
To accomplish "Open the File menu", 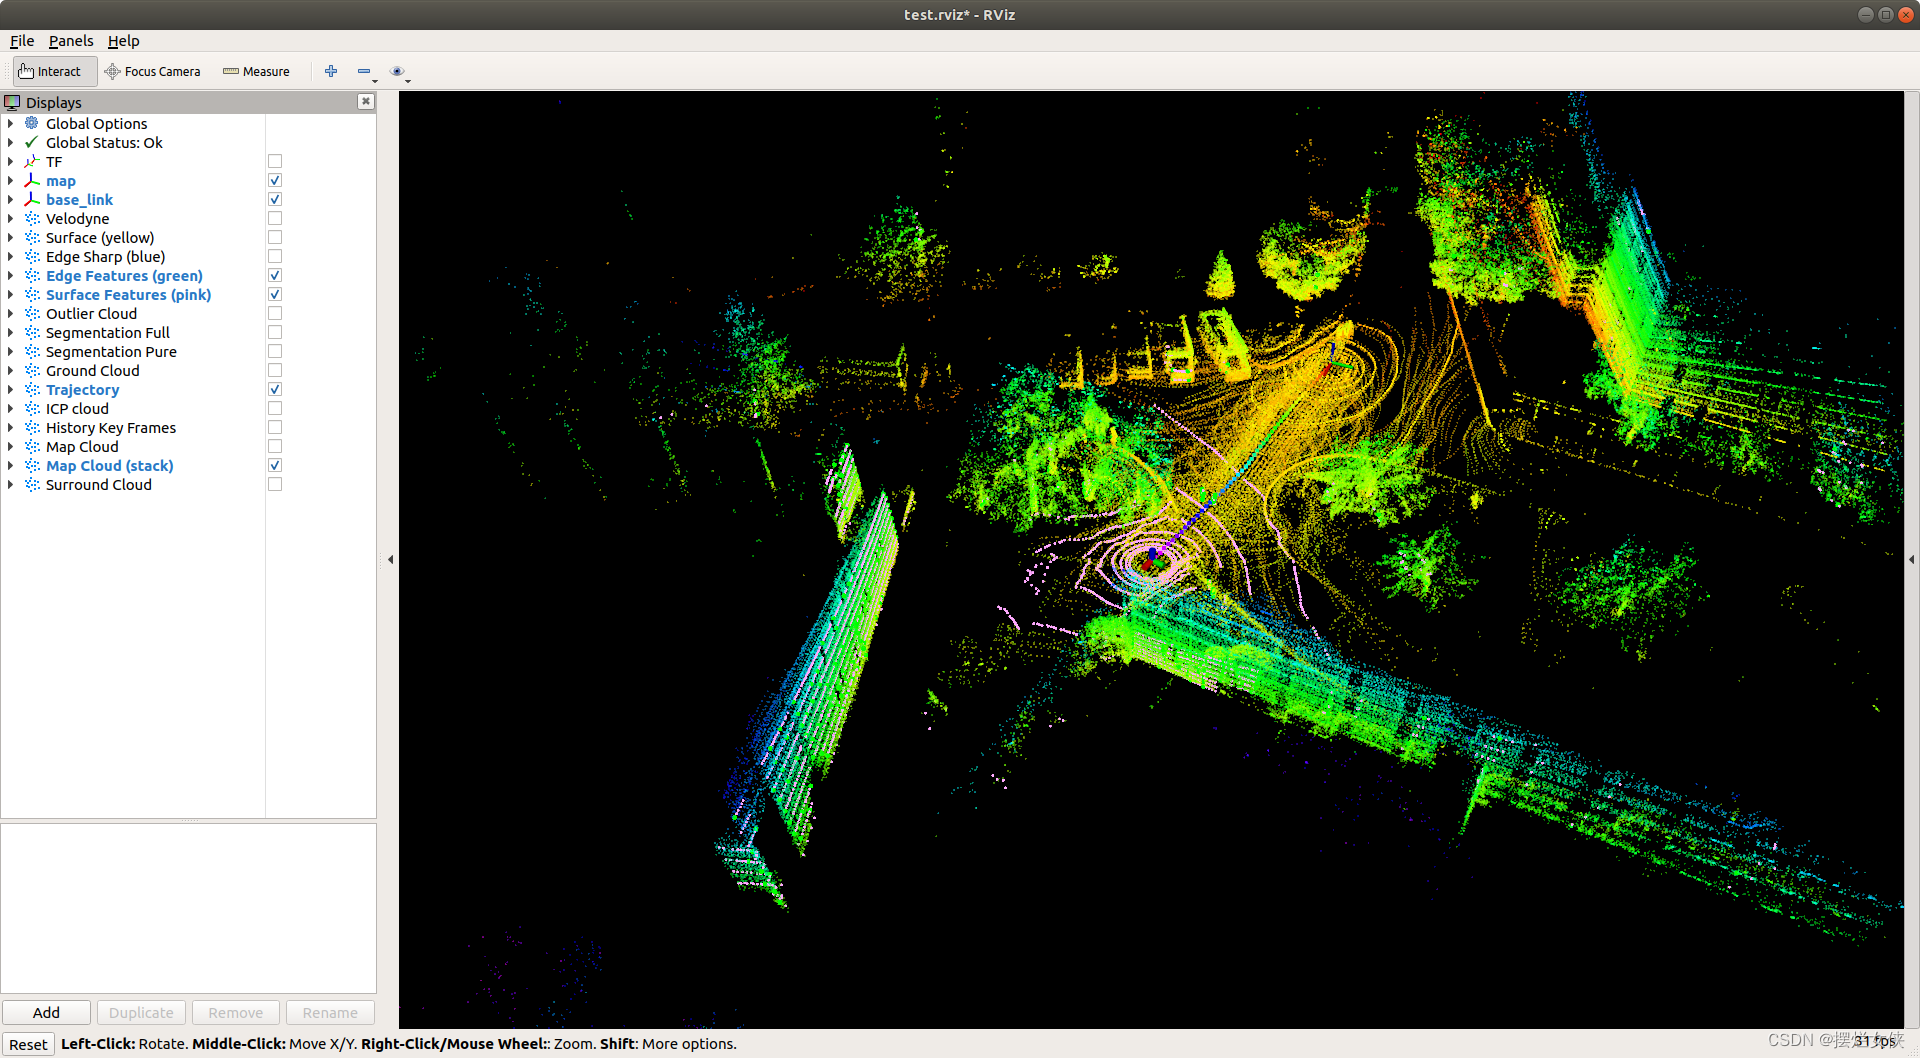I will pos(22,41).
